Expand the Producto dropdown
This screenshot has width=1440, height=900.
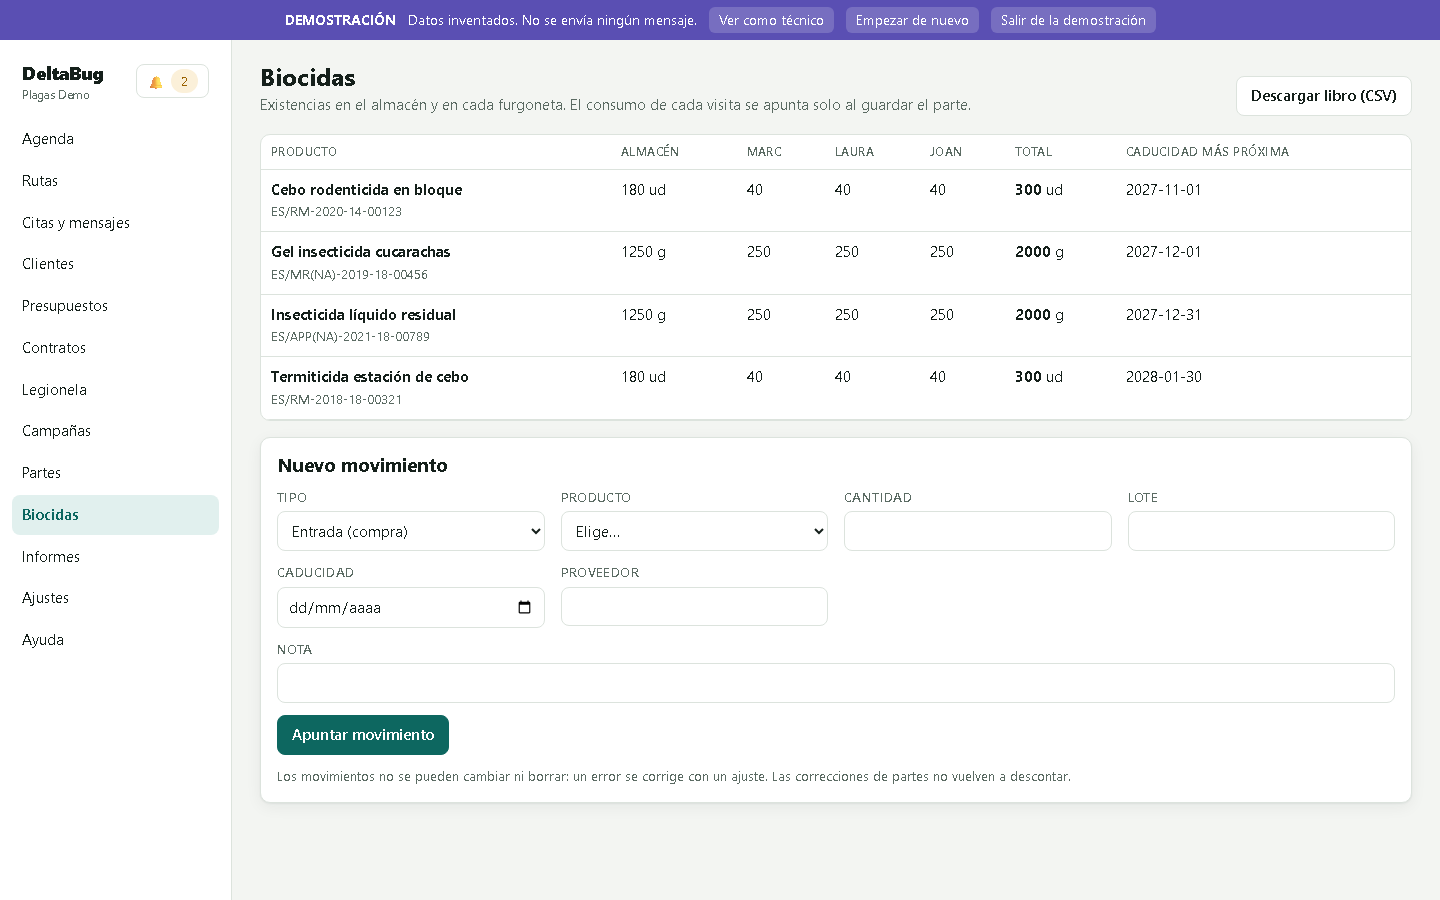click(694, 531)
